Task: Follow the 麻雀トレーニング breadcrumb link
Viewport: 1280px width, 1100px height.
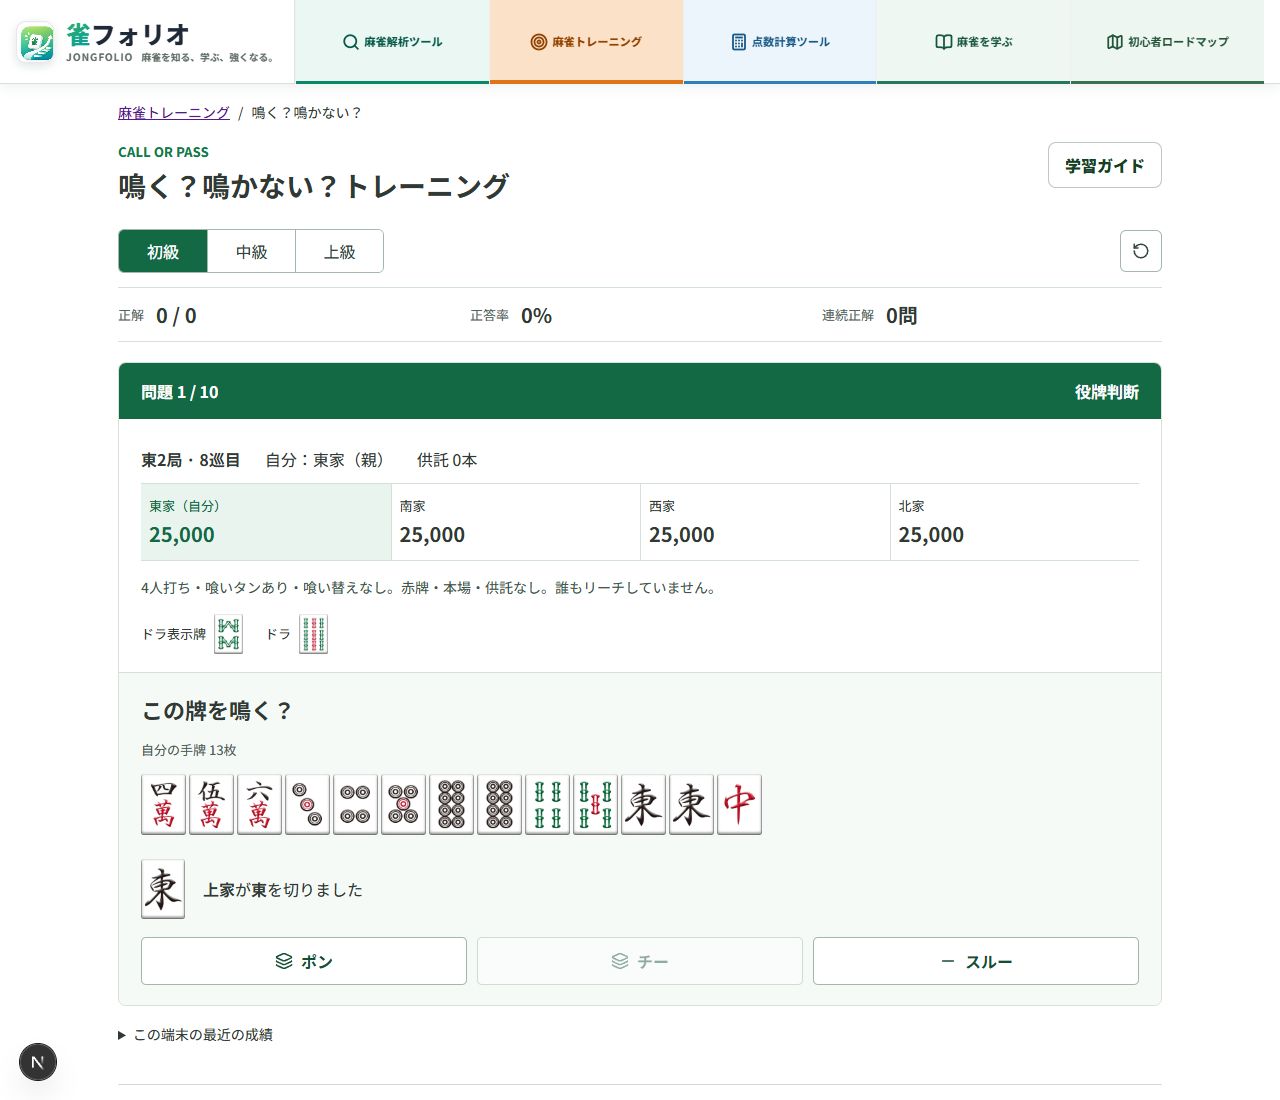Action: [174, 113]
